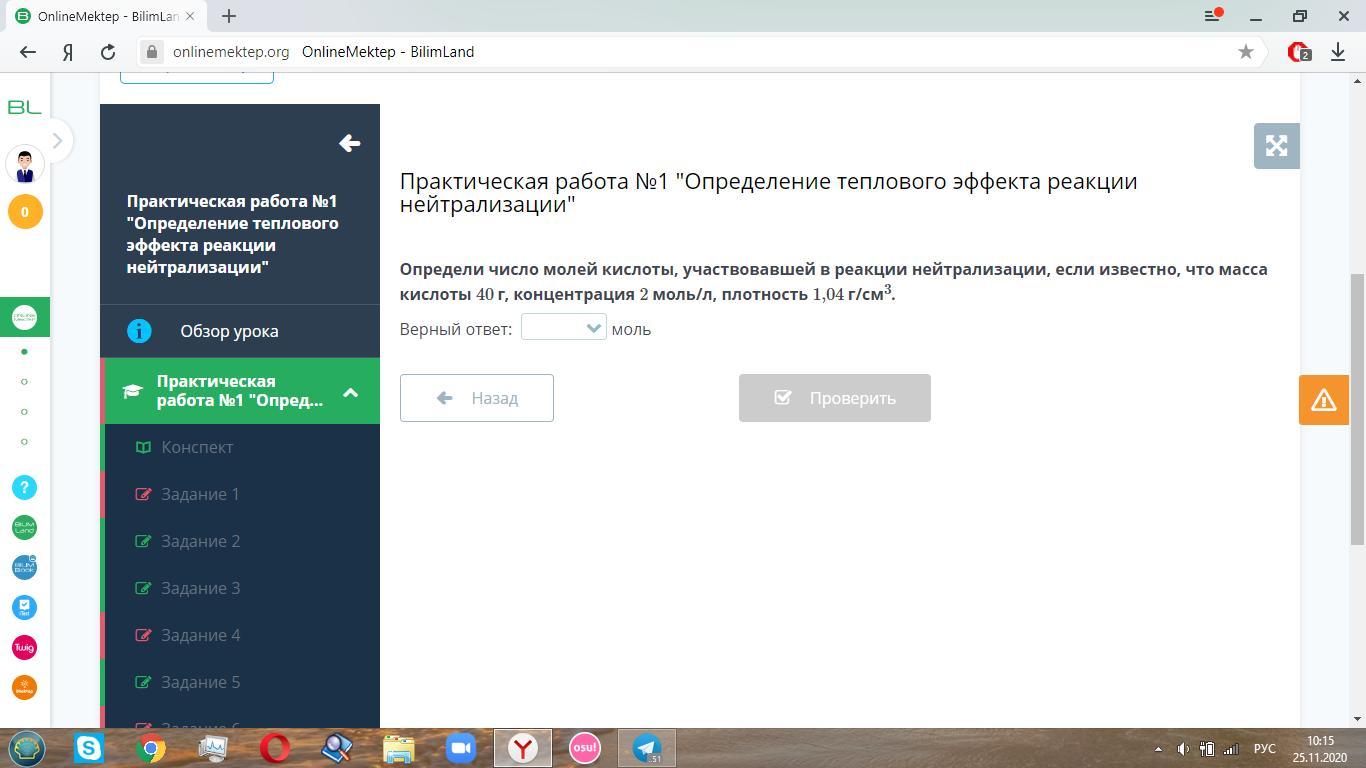Open Chrome from the taskbar
1366x768 pixels.
click(151, 748)
